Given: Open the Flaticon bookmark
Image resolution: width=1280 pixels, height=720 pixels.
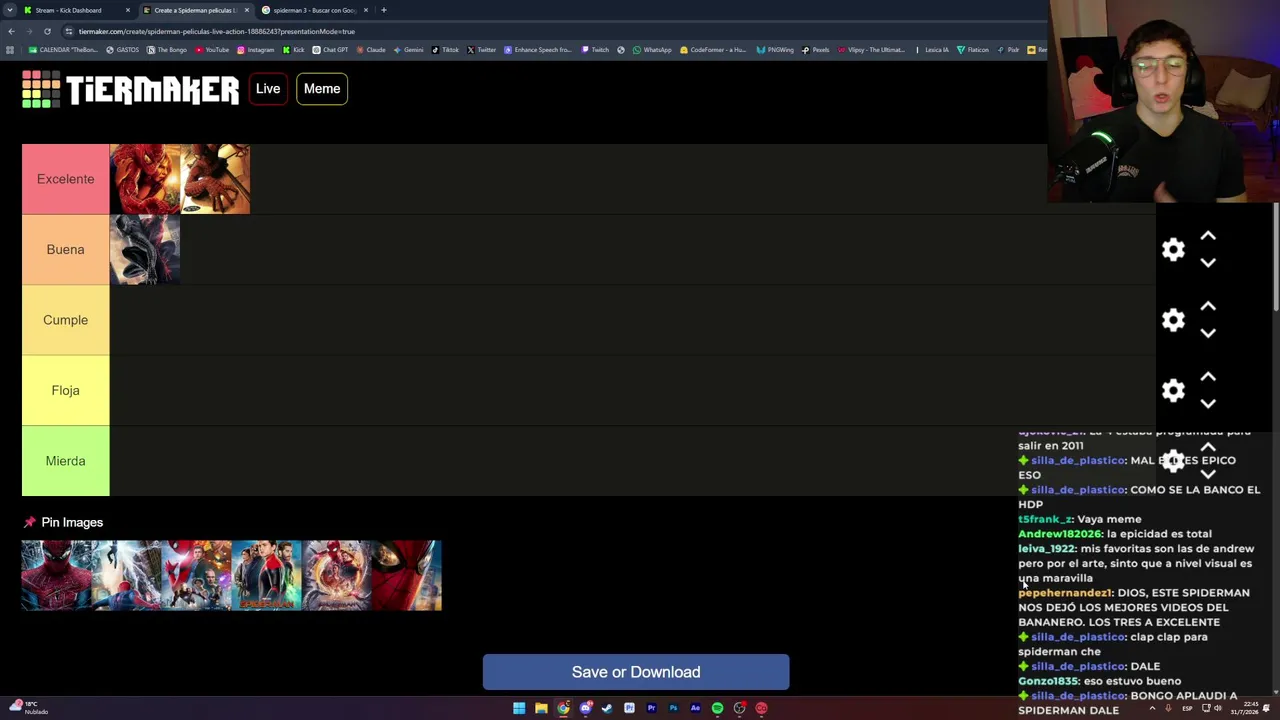Looking at the screenshot, I should (x=973, y=50).
